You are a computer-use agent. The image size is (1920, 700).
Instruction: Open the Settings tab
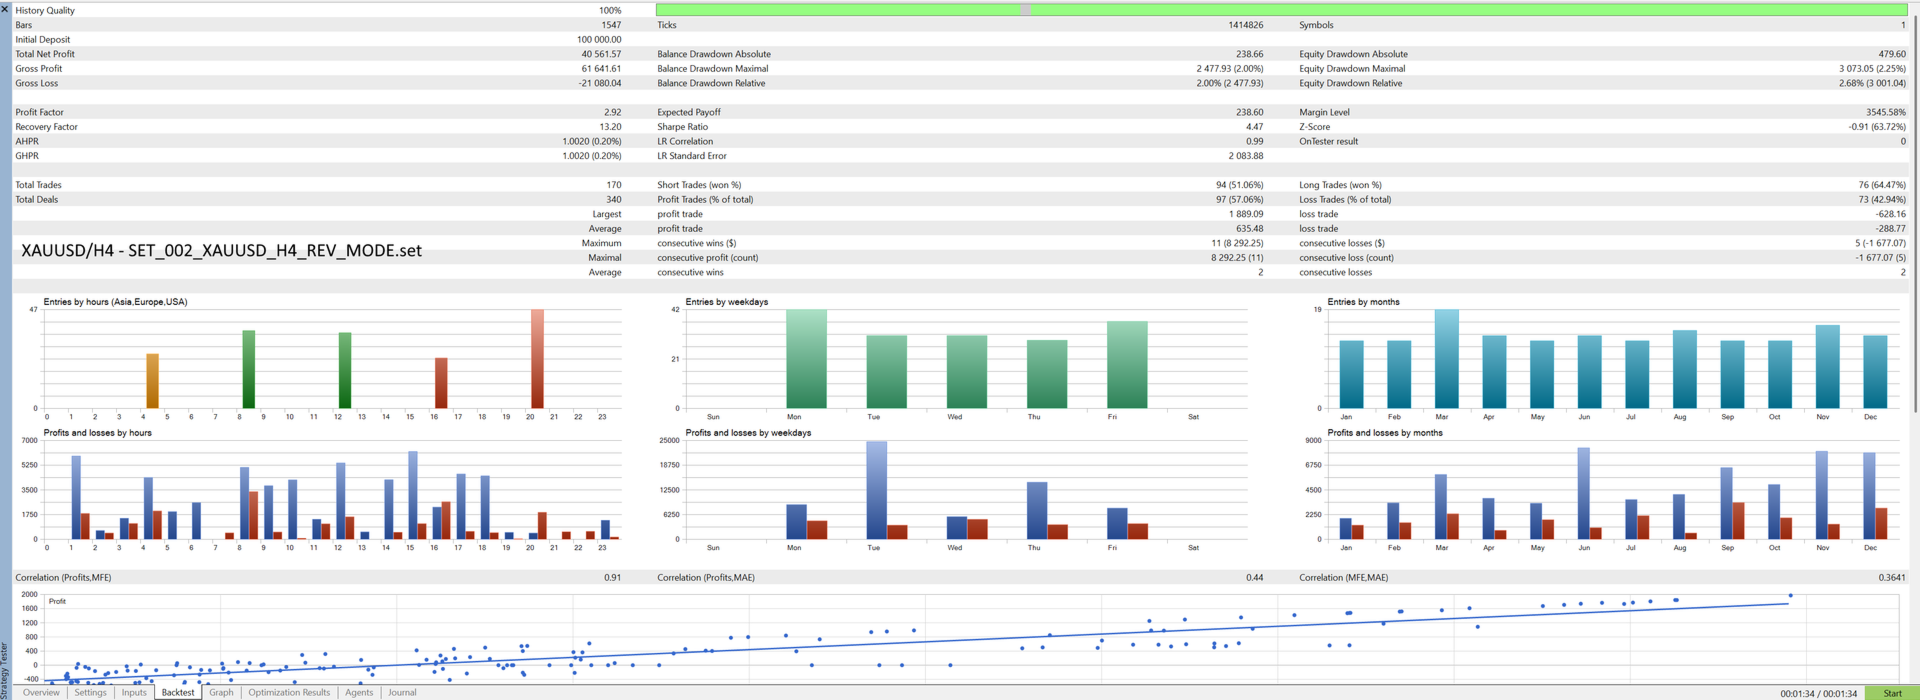[x=90, y=692]
